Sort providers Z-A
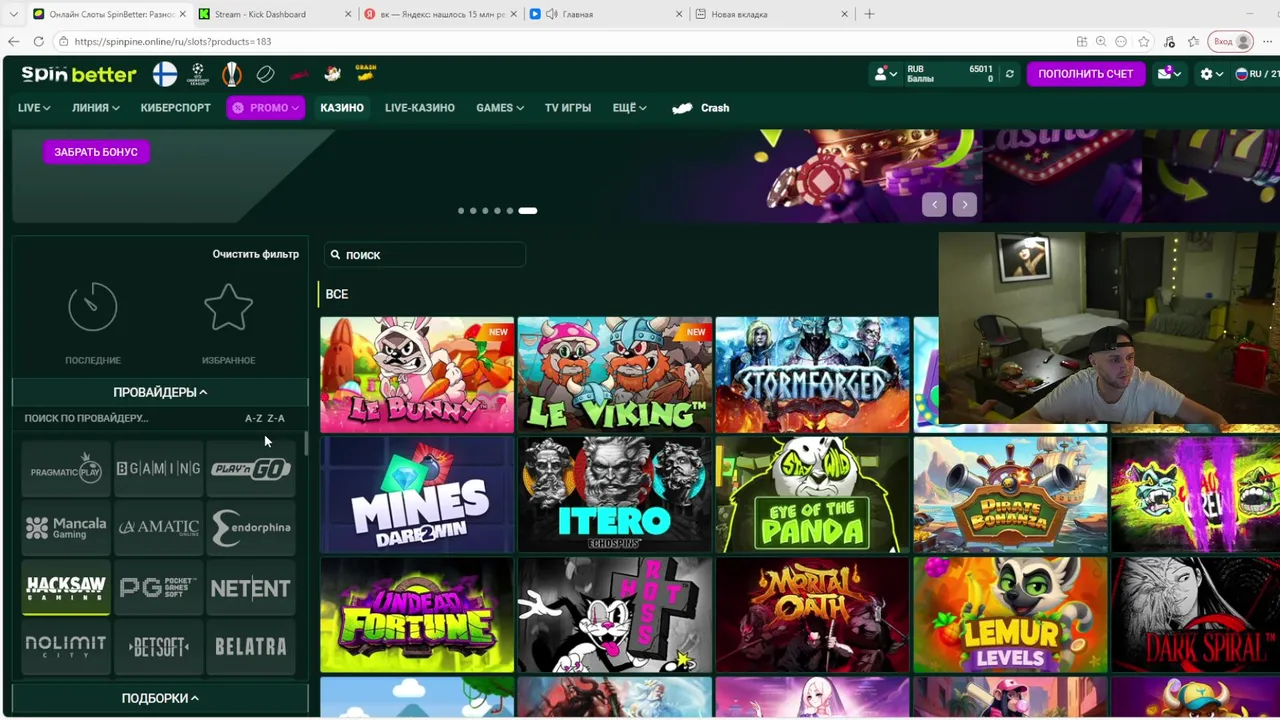 coord(276,418)
